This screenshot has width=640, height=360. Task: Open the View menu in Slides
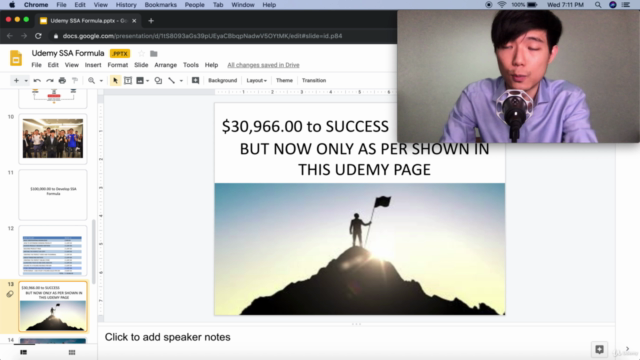[x=71, y=65]
